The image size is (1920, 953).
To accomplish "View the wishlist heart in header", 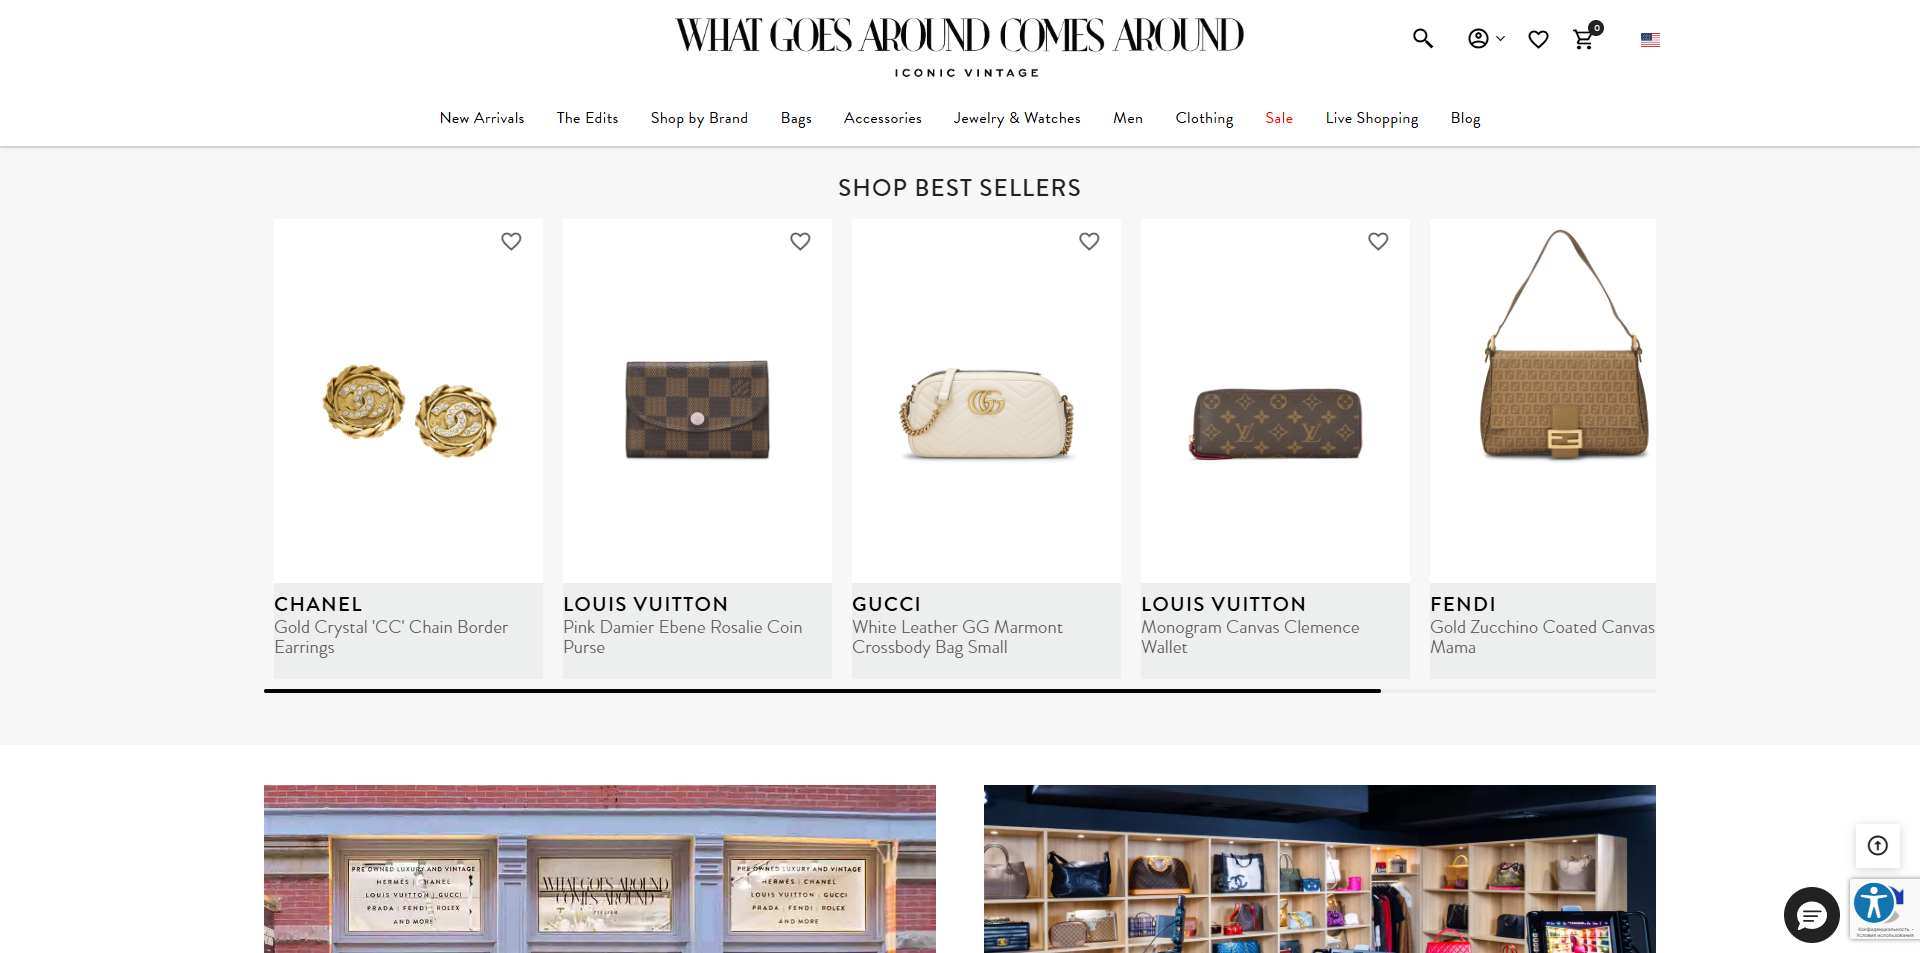I will tap(1538, 40).
